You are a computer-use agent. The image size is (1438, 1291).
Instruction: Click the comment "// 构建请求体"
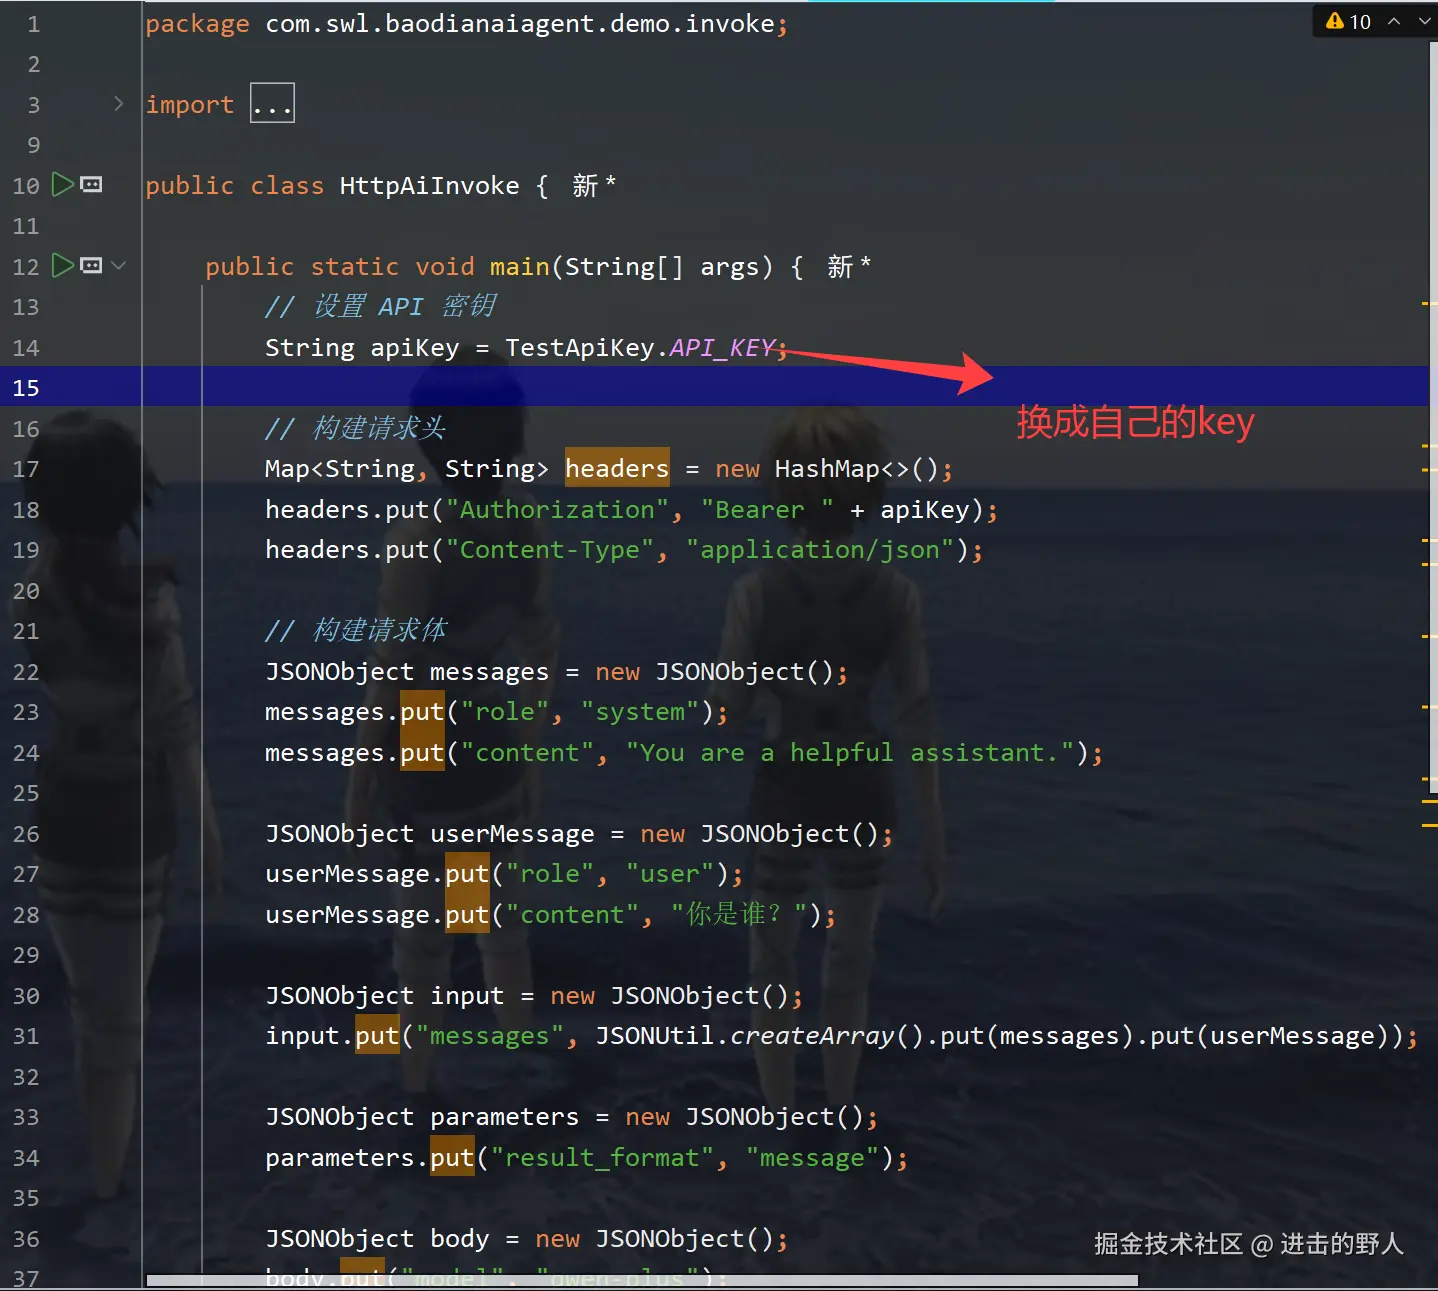click(356, 631)
